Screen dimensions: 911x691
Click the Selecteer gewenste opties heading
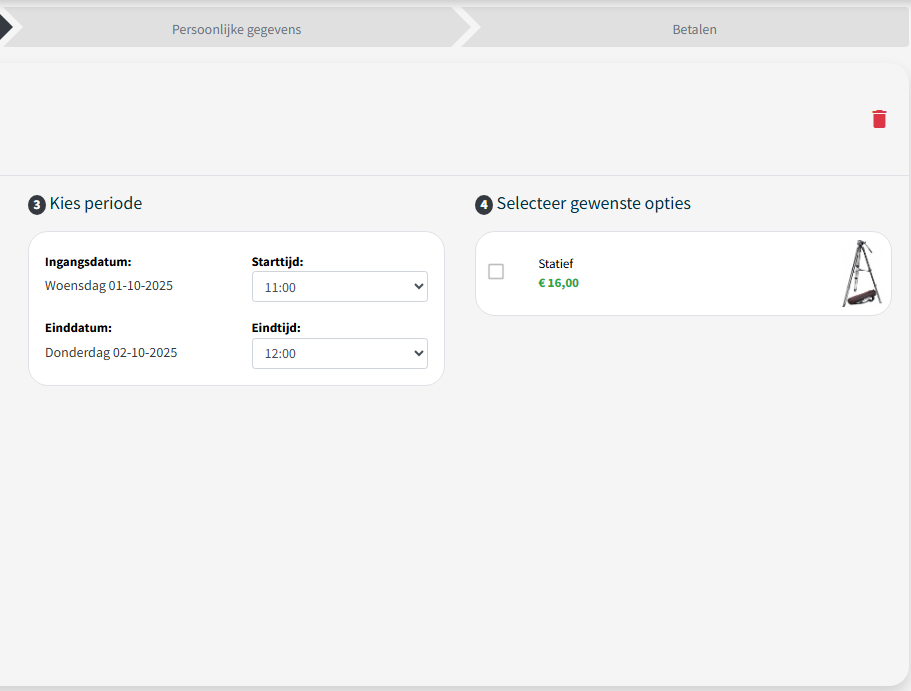(x=593, y=204)
